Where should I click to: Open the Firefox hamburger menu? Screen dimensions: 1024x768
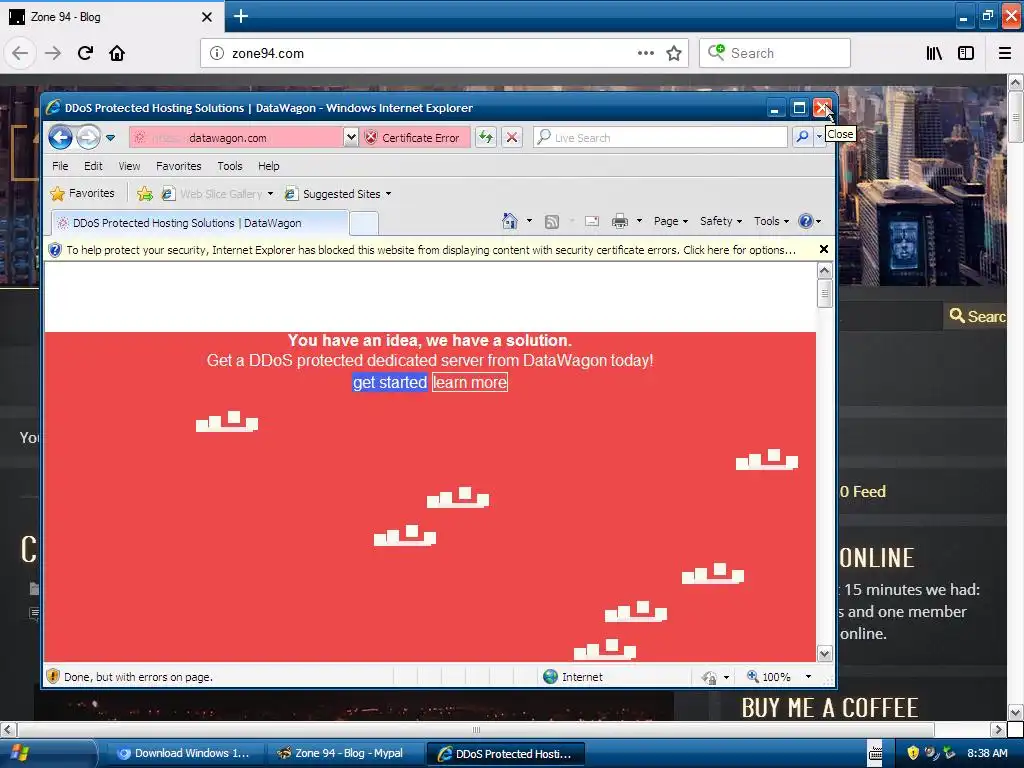coord(1005,53)
